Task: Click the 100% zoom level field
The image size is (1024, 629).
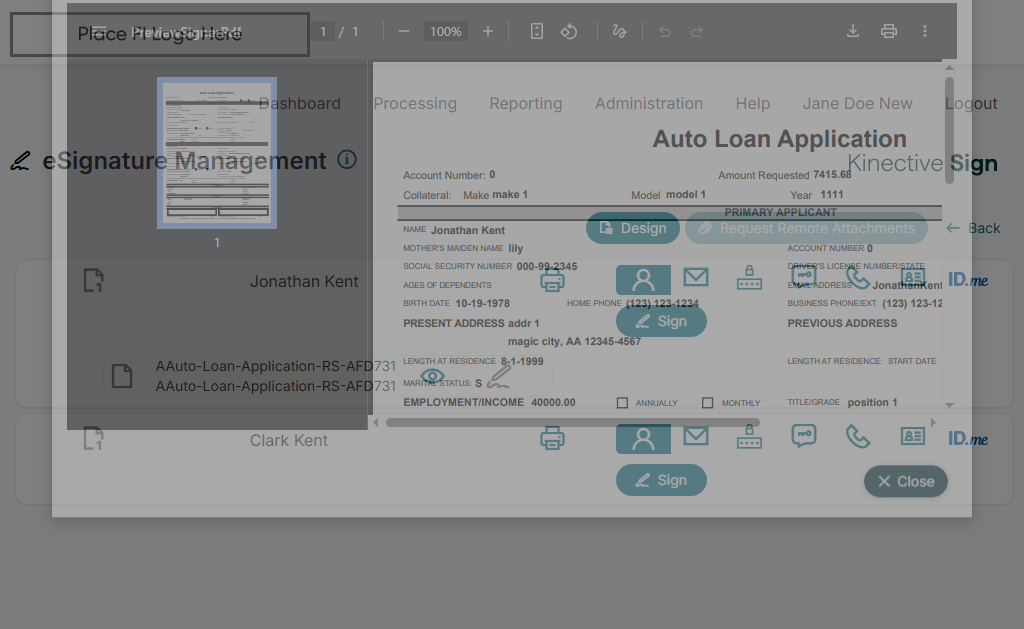Action: 445,31
